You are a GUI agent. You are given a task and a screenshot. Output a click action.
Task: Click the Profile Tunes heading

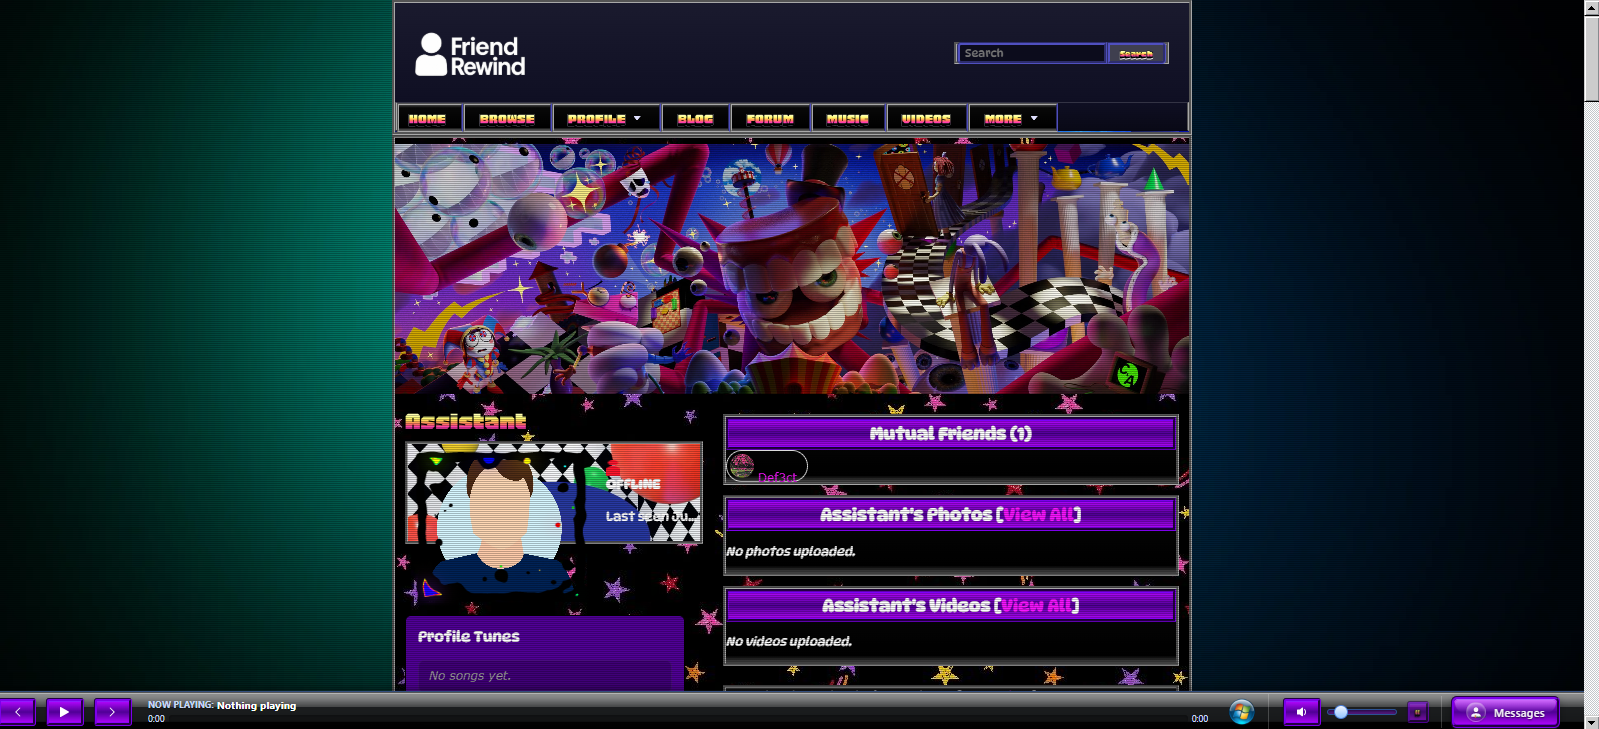tap(469, 636)
